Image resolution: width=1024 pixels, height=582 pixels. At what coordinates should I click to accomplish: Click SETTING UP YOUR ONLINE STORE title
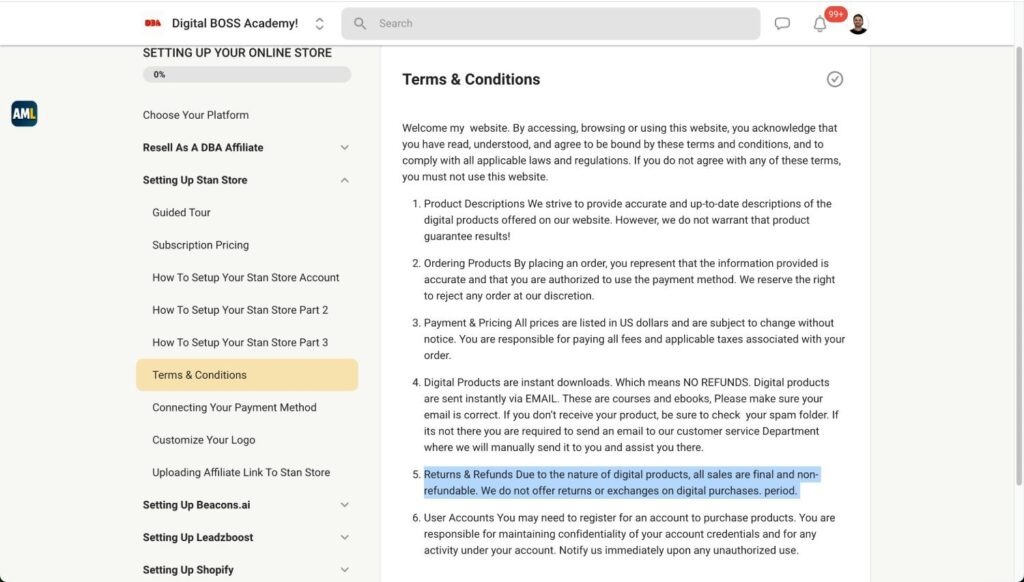pyautogui.click(x=237, y=53)
